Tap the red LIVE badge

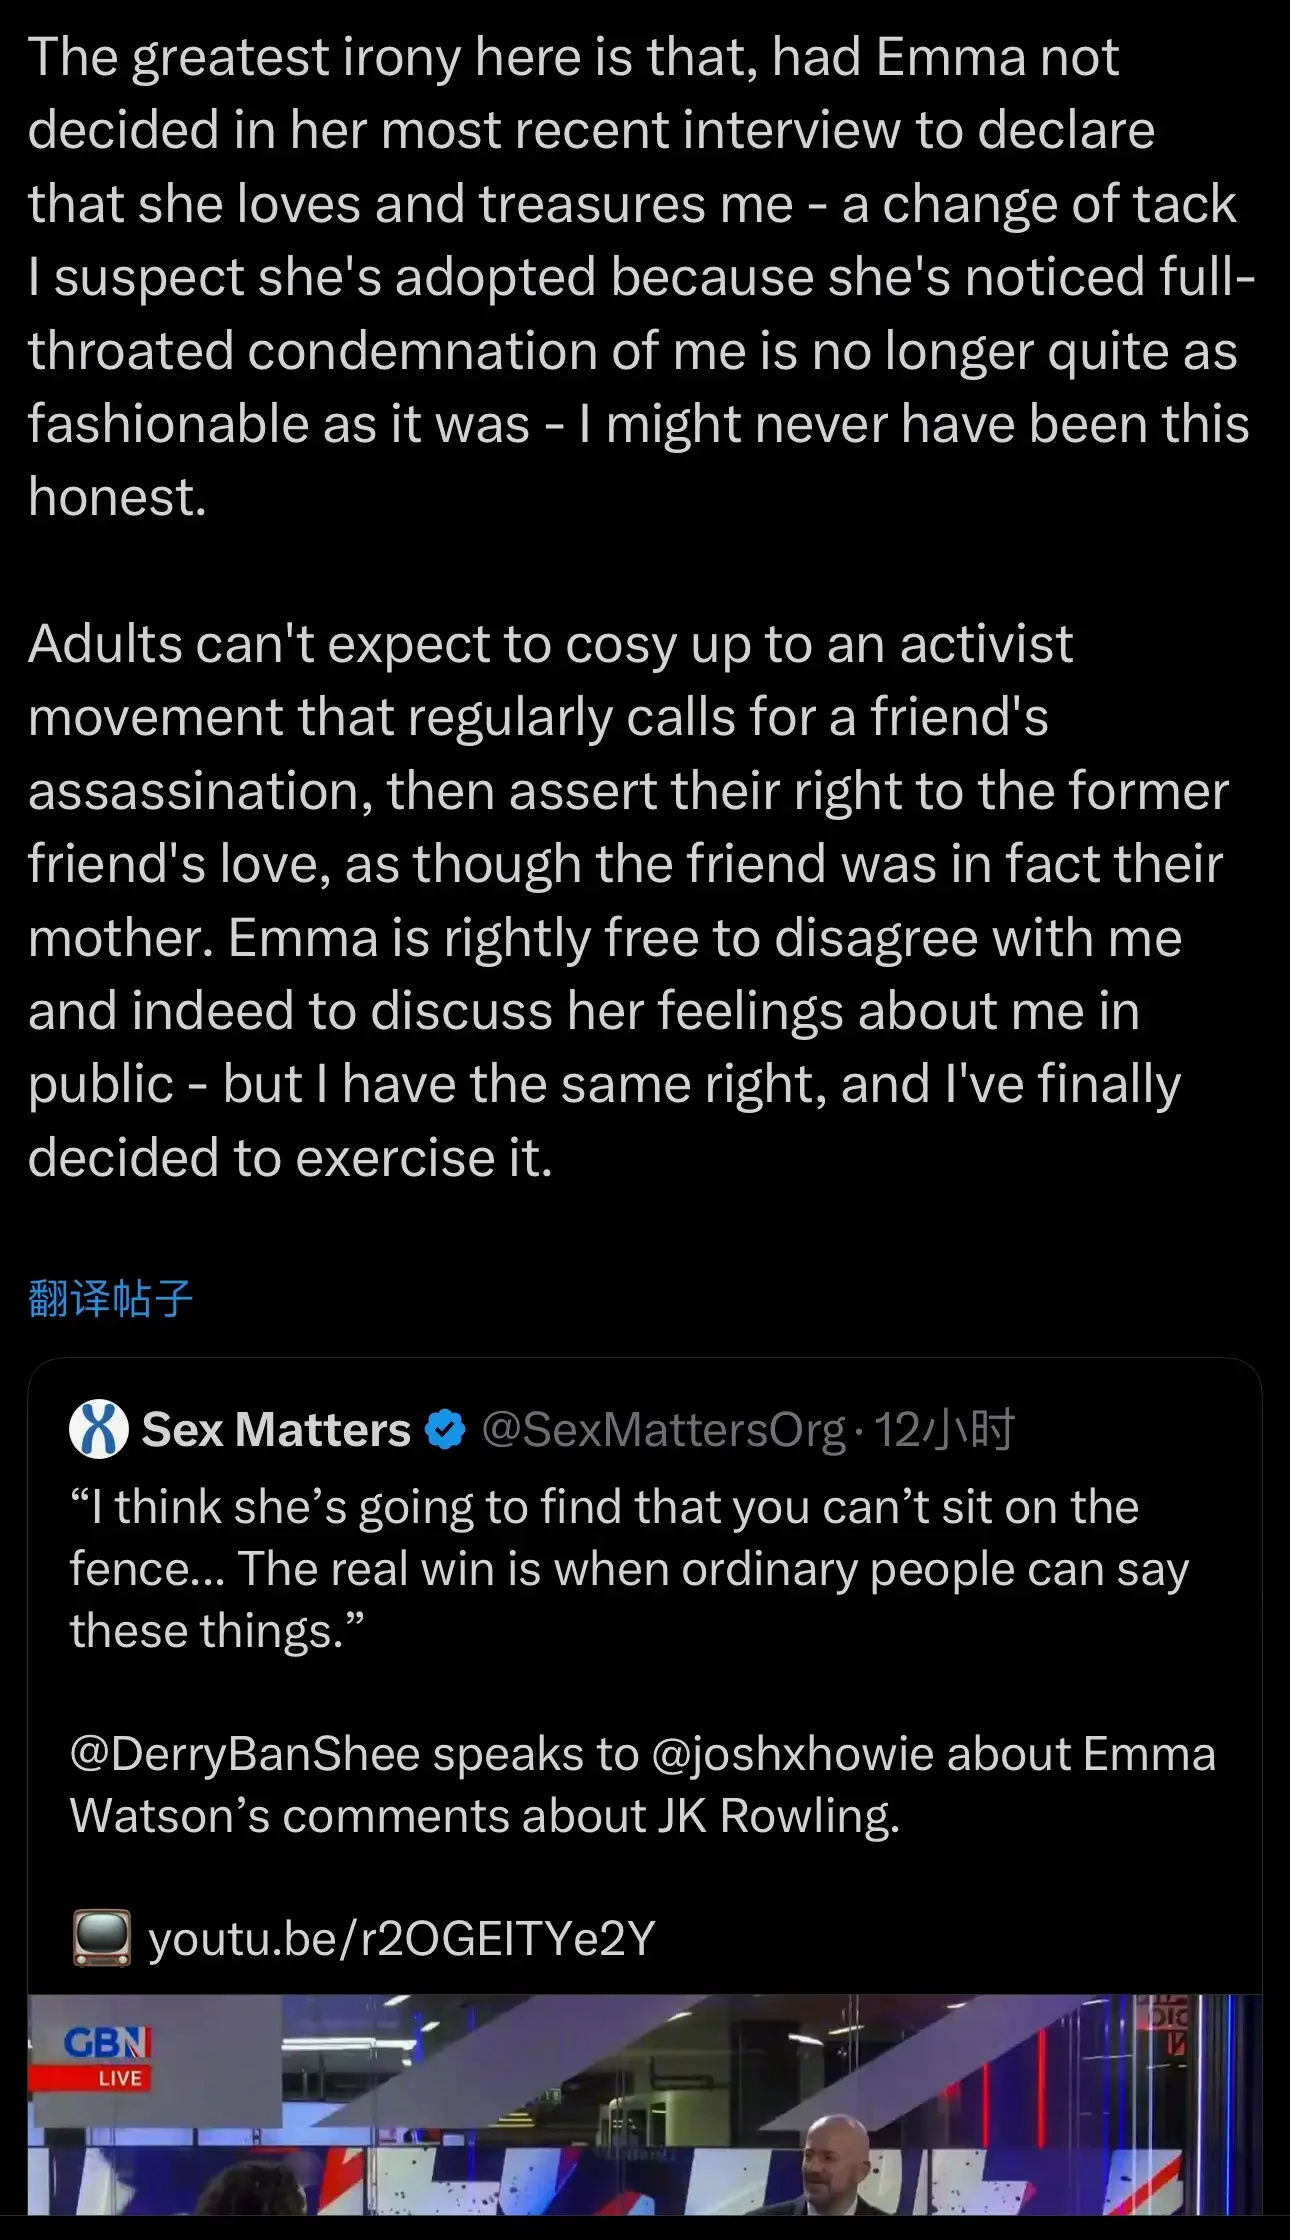pos(118,2078)
